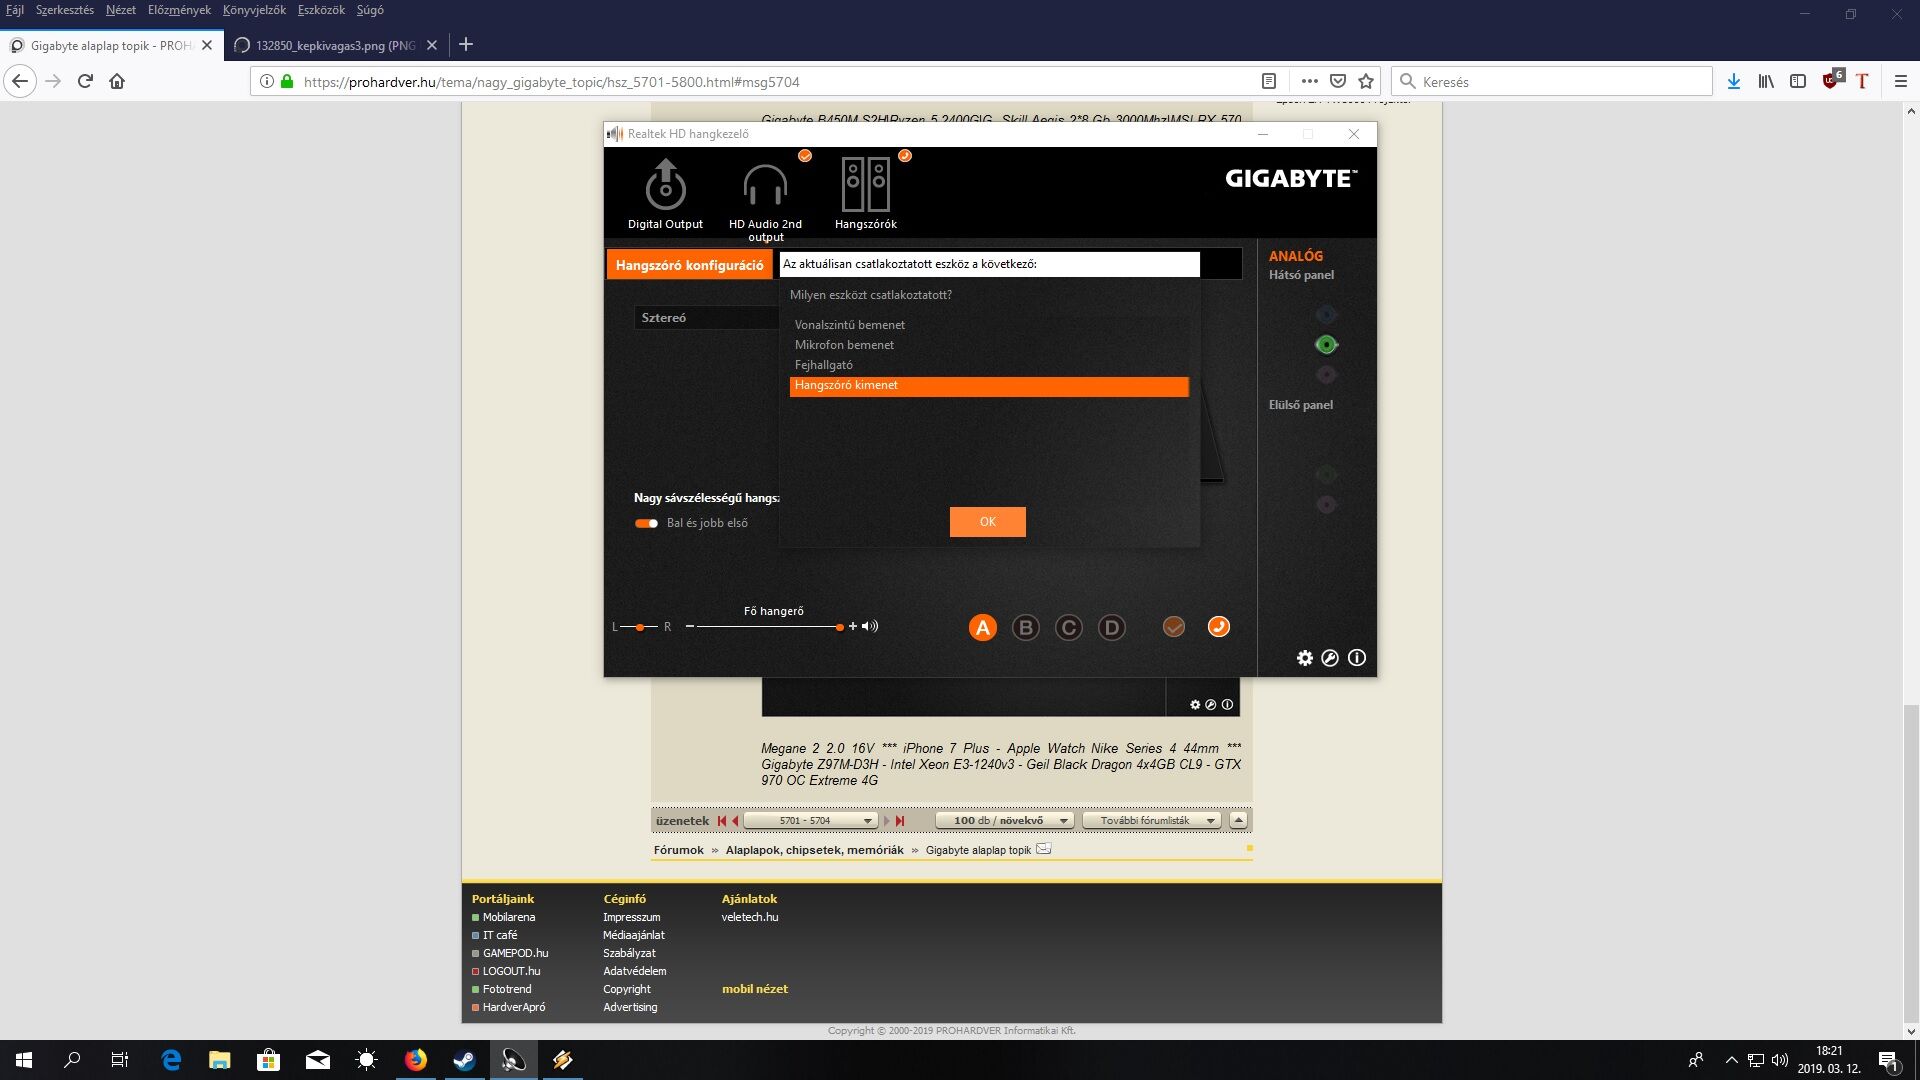The height and width of the screenshot is (1080, 1920).
Task: Open File Explorer from the taskbar
Action: click(x=219, y=1060)
